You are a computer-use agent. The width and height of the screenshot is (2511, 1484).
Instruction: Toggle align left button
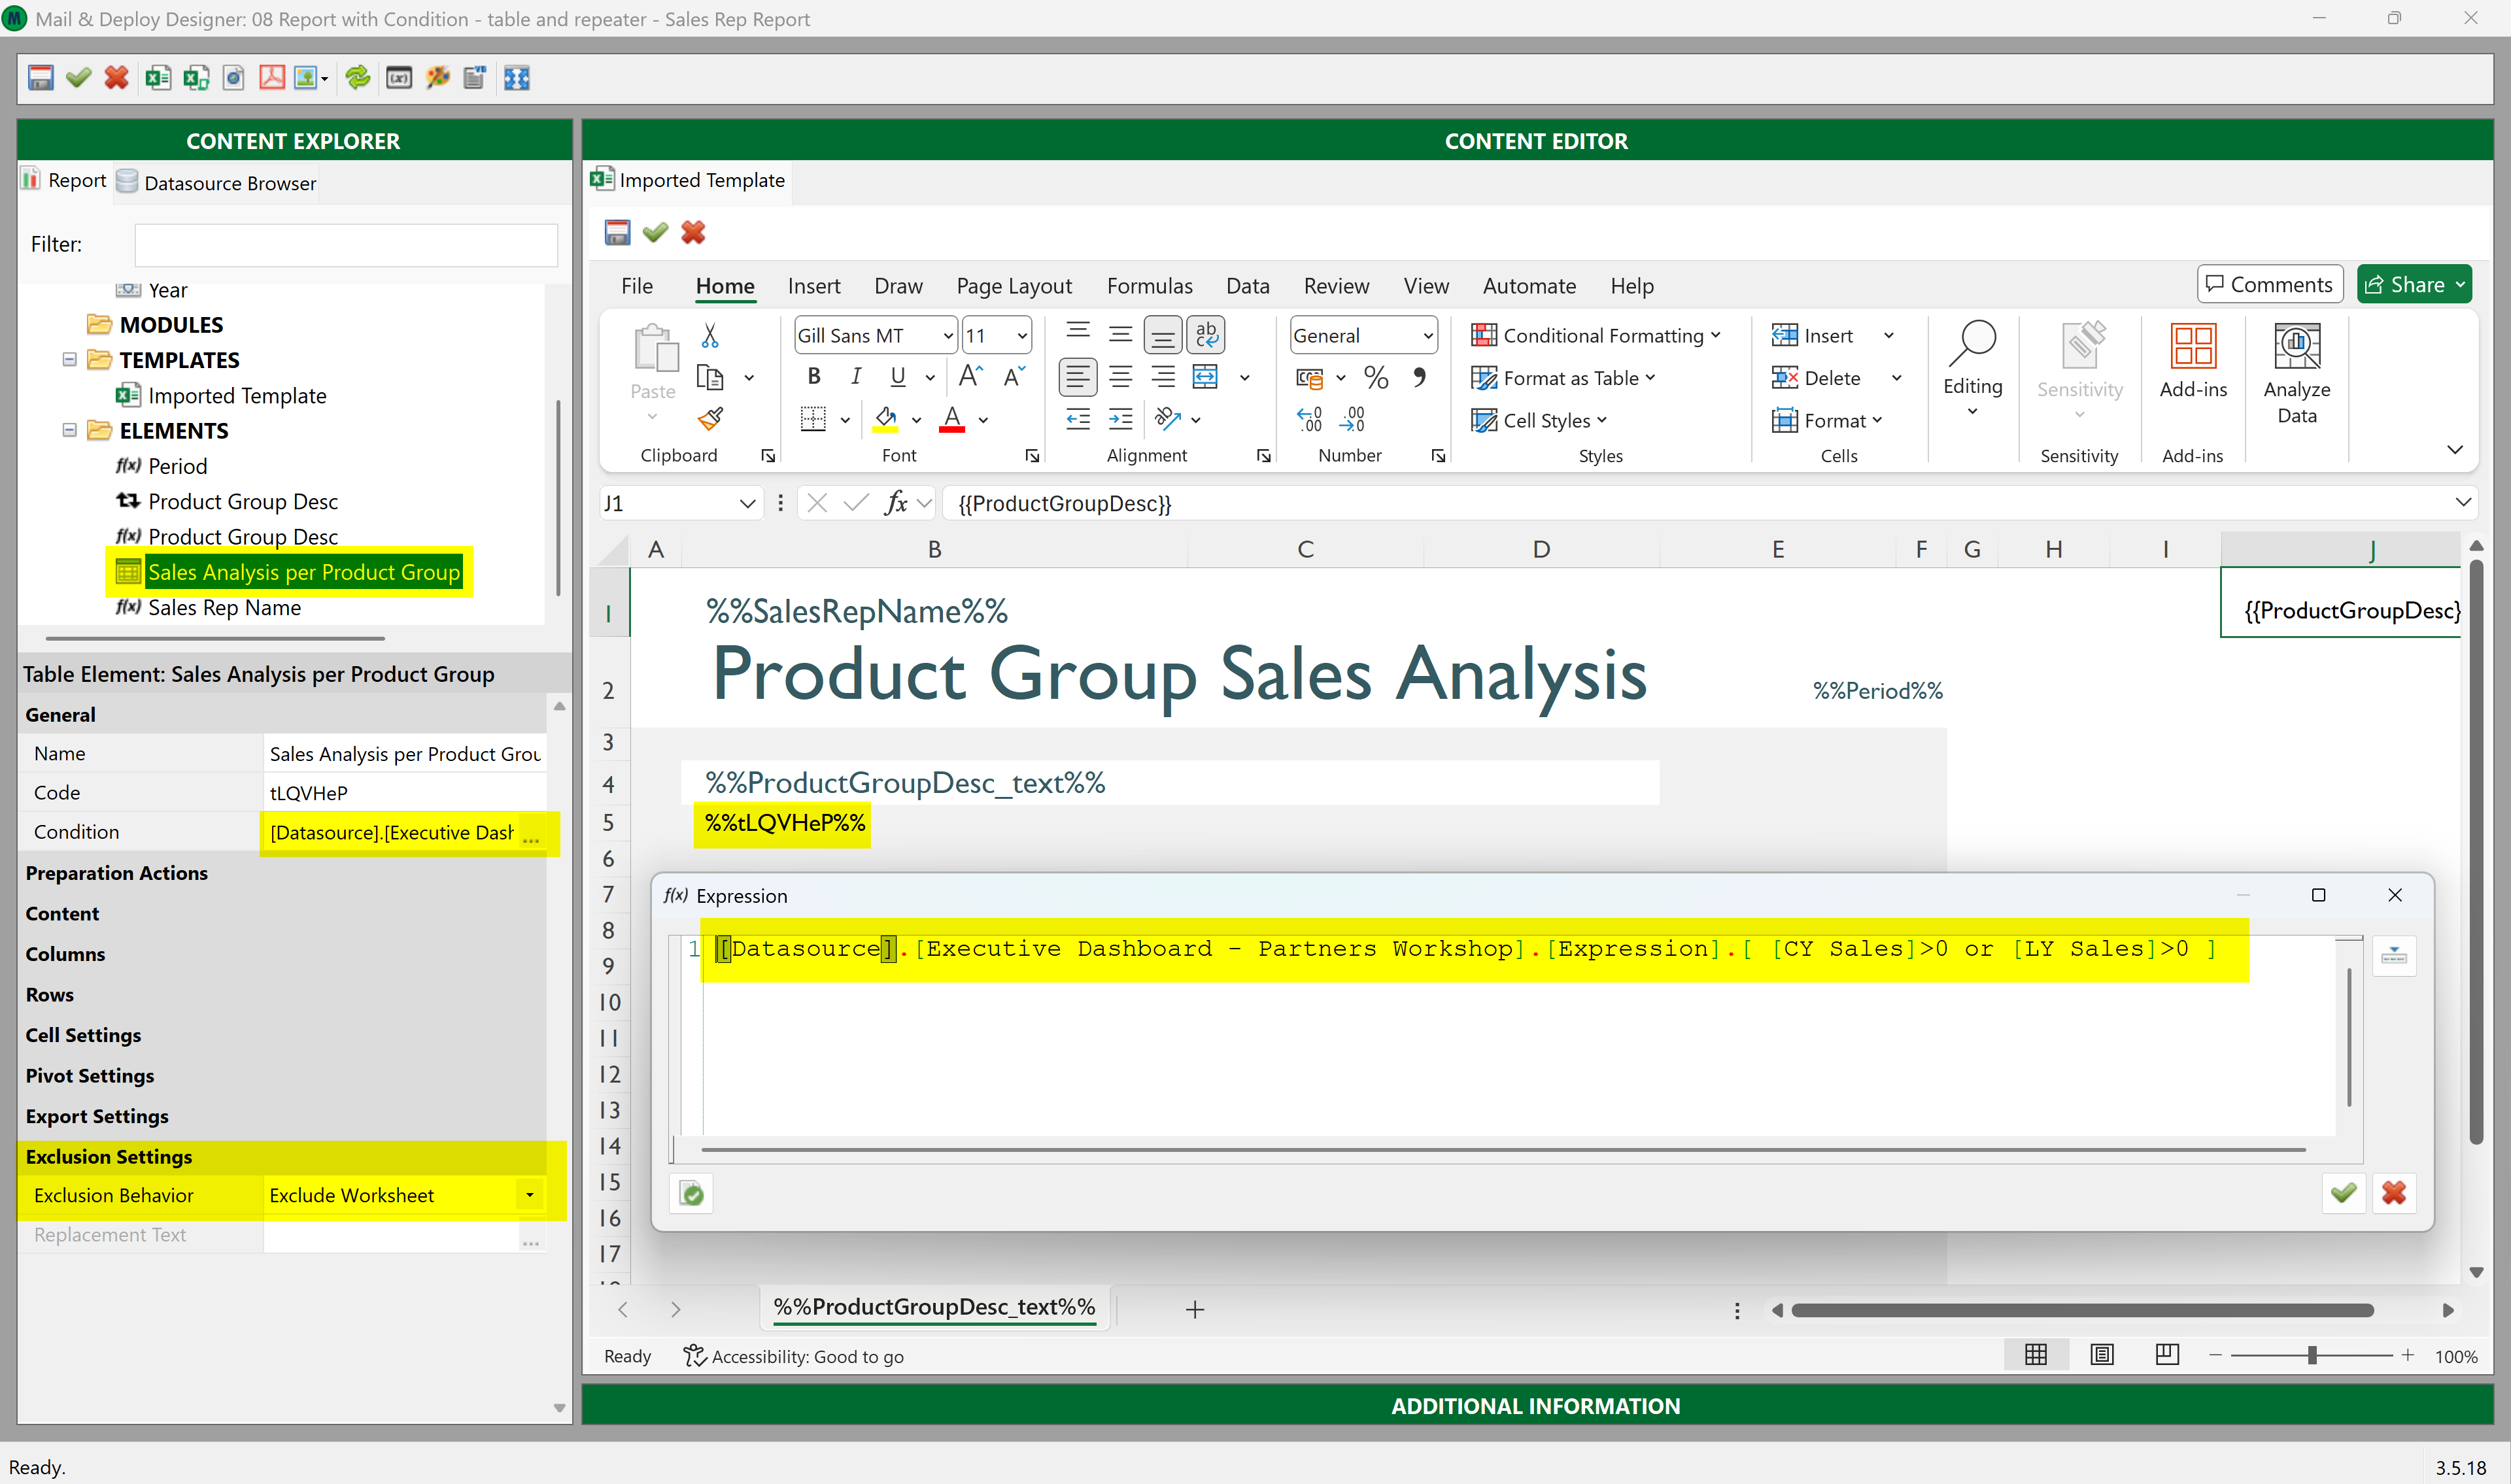(x=1077, y=377)
